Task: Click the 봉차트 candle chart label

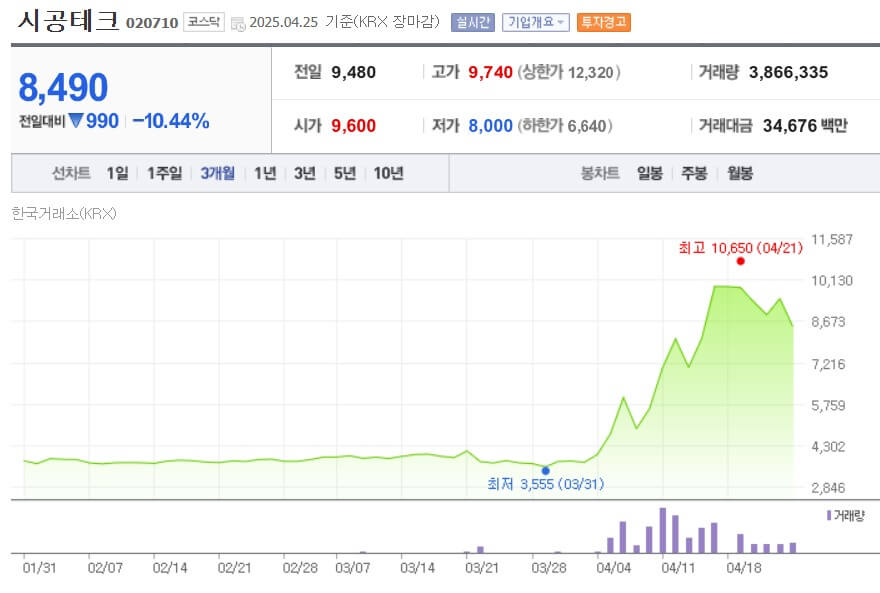Action: click(600, 173)
